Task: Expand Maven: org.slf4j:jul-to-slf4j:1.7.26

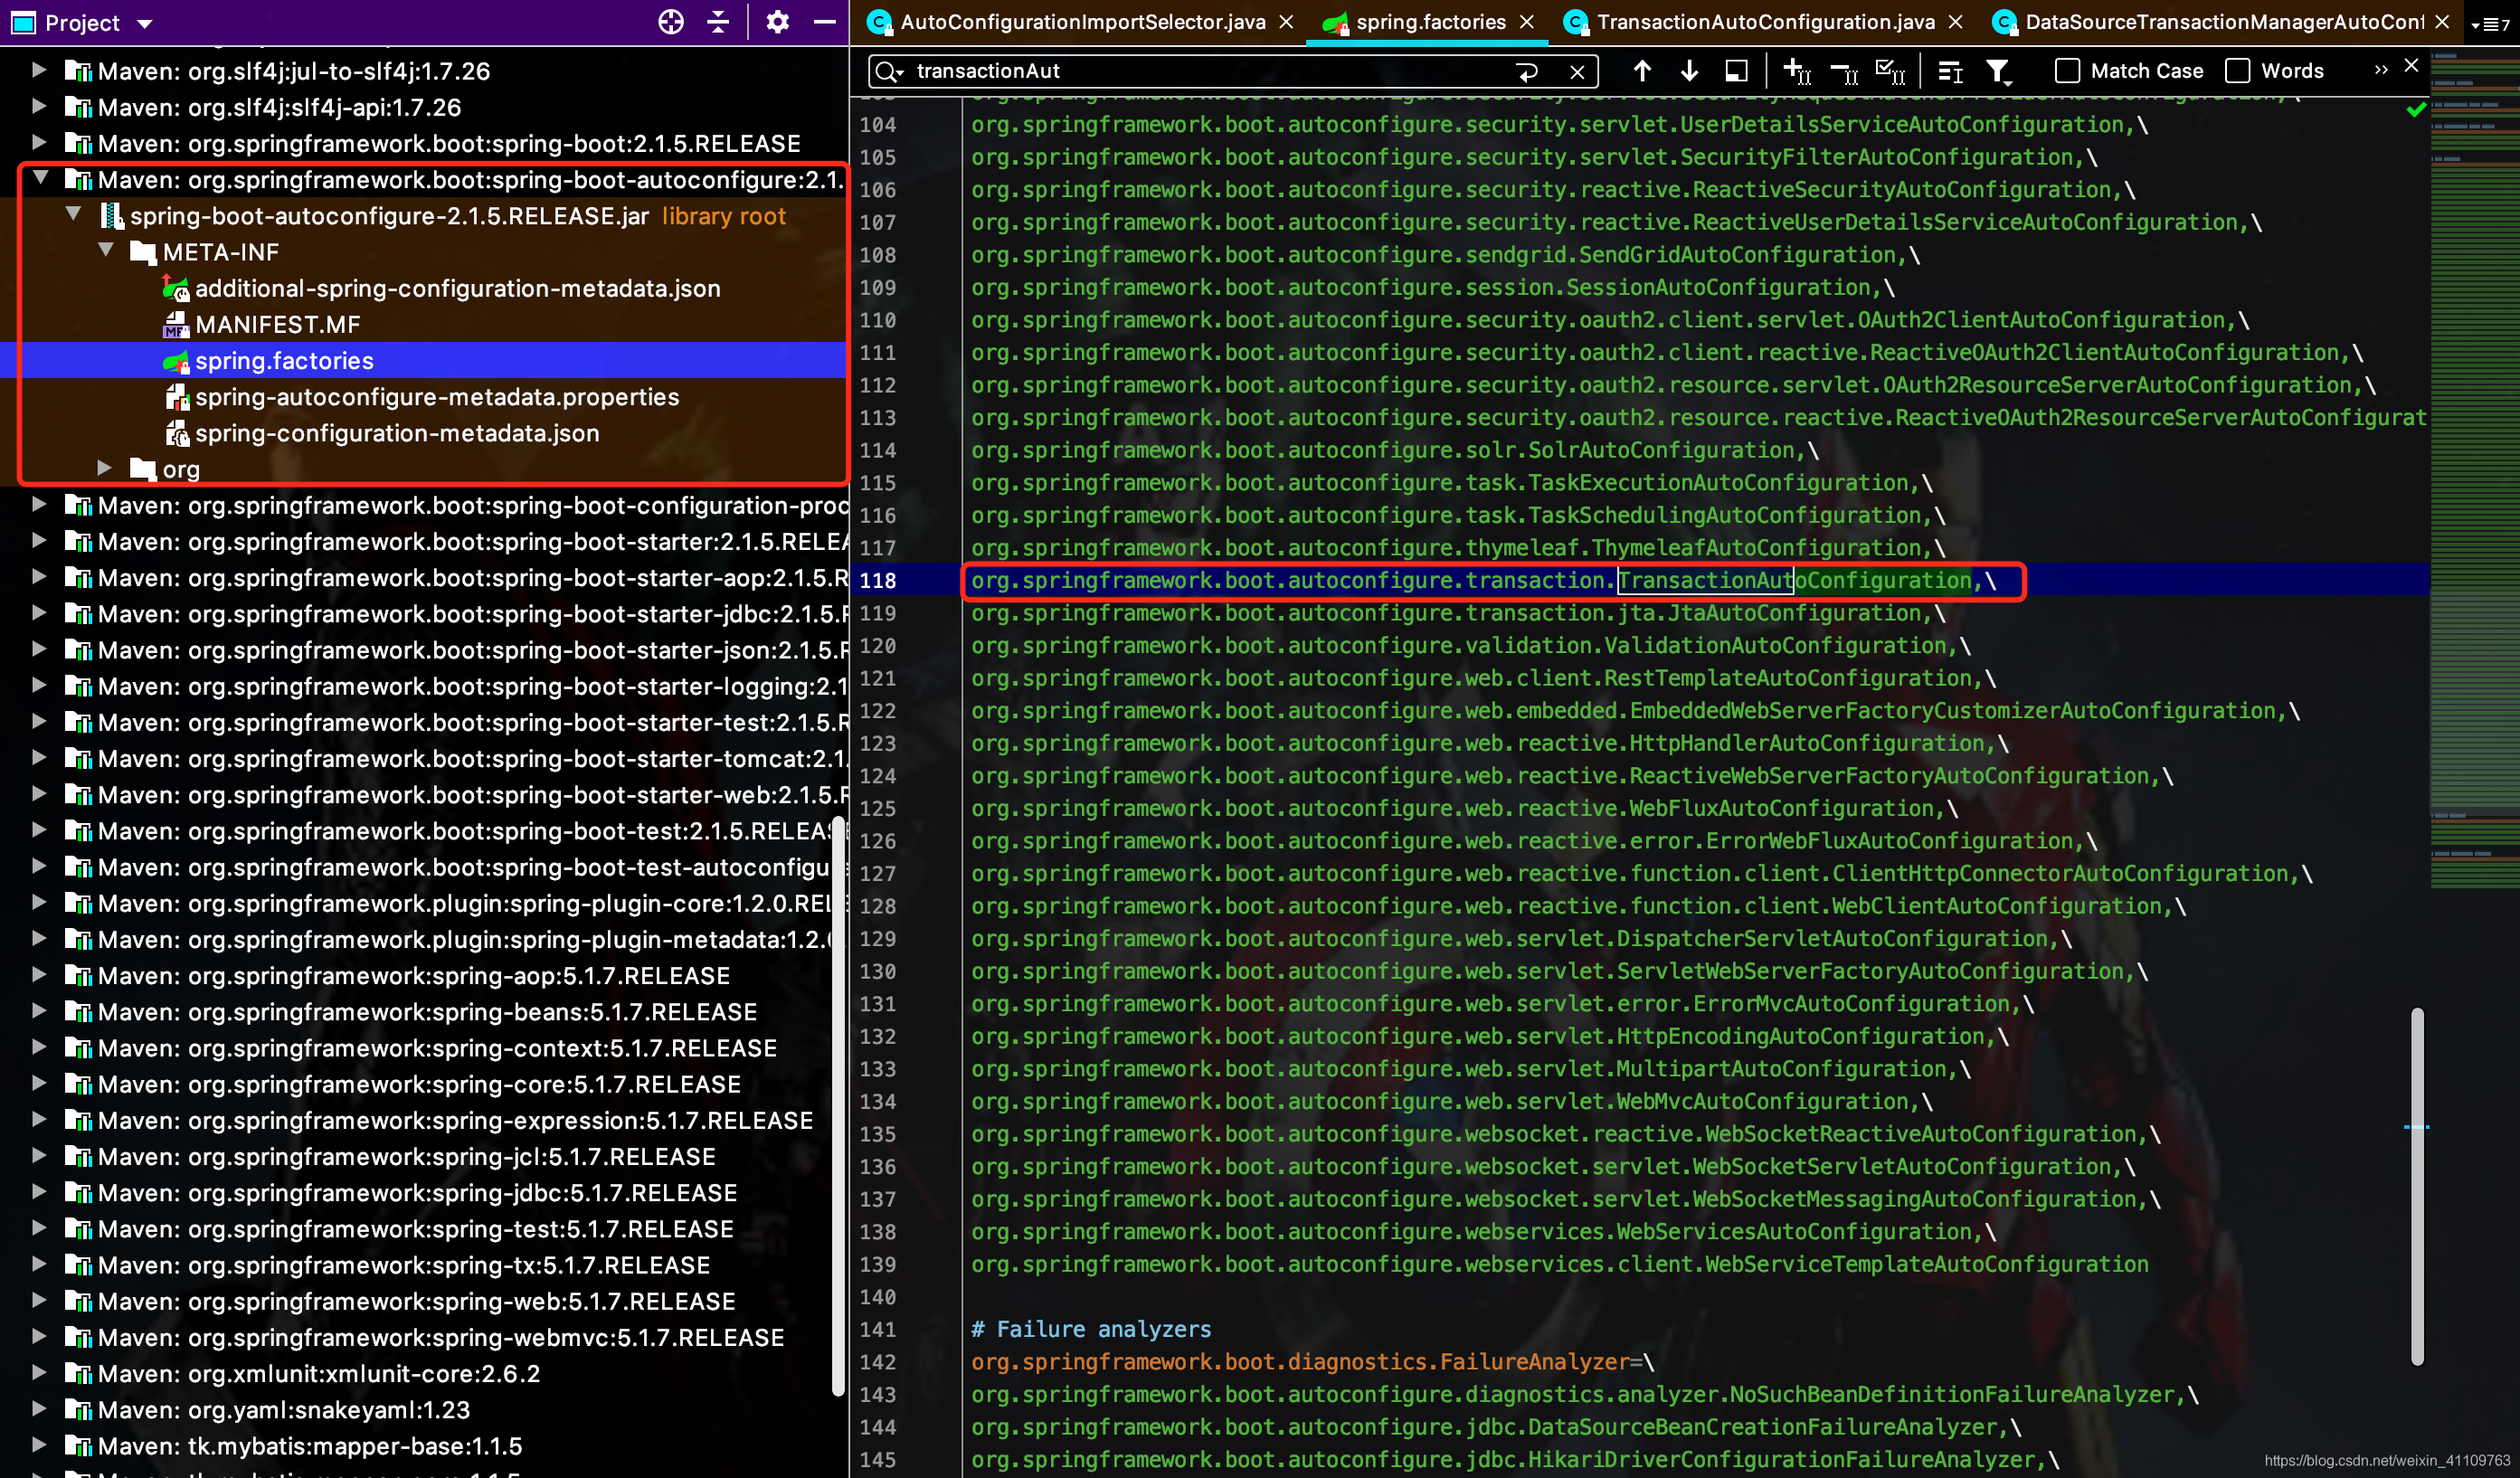Action: [x=39, y=70]
